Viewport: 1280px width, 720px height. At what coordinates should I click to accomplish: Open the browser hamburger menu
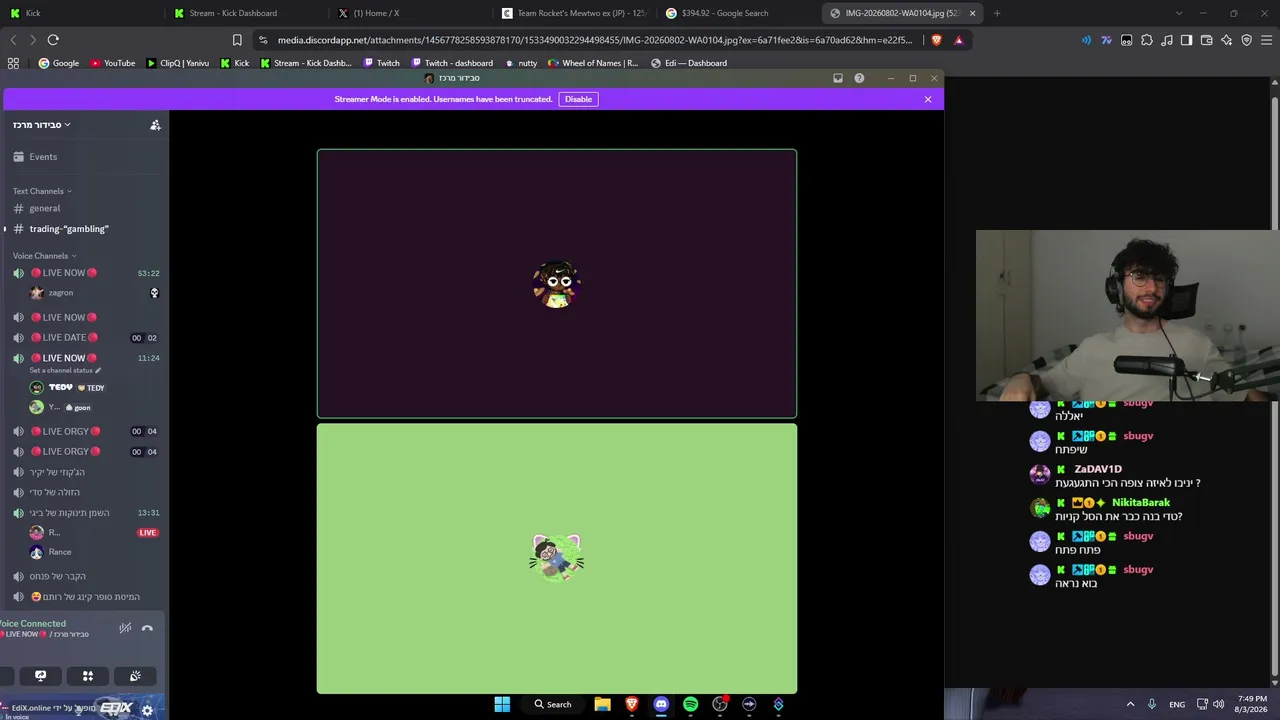coord(1266,40)
